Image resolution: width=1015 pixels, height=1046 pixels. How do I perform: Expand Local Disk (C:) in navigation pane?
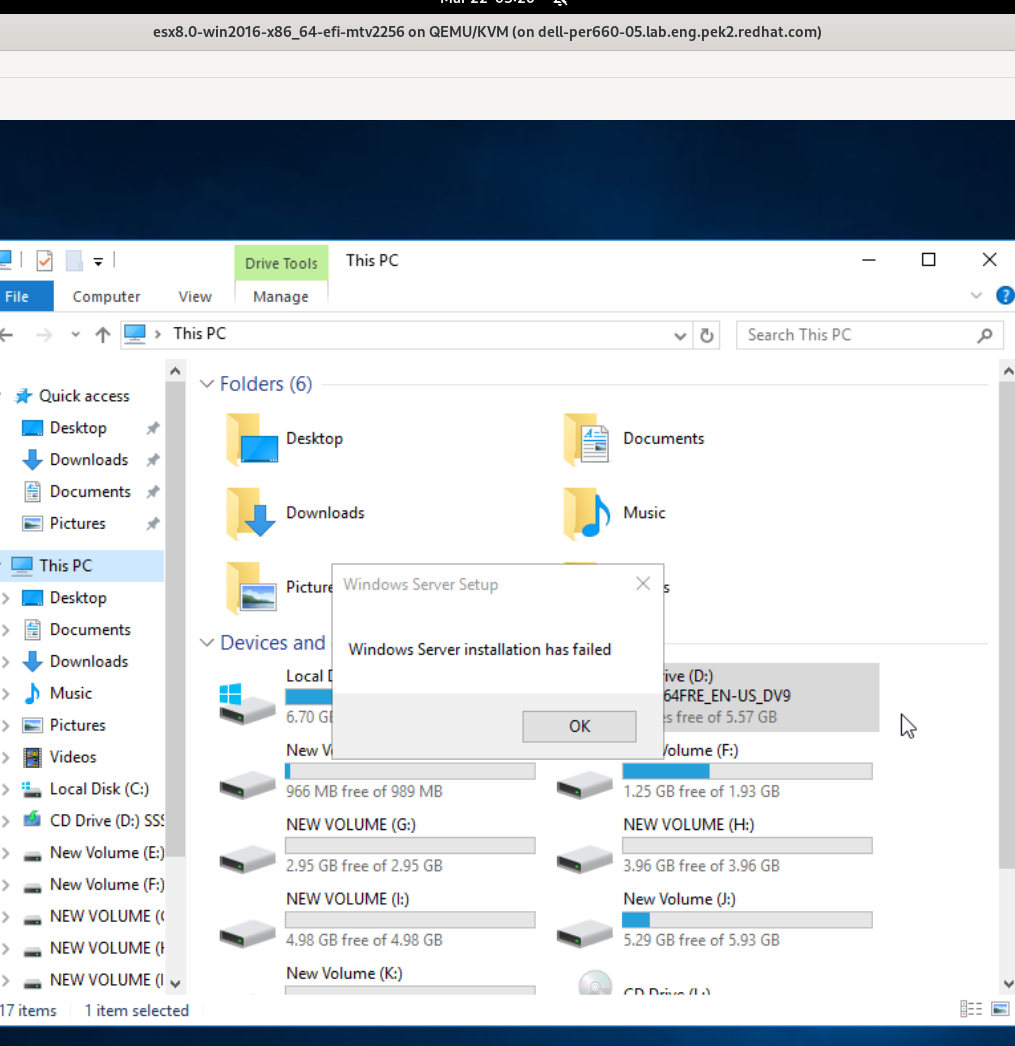6,789
